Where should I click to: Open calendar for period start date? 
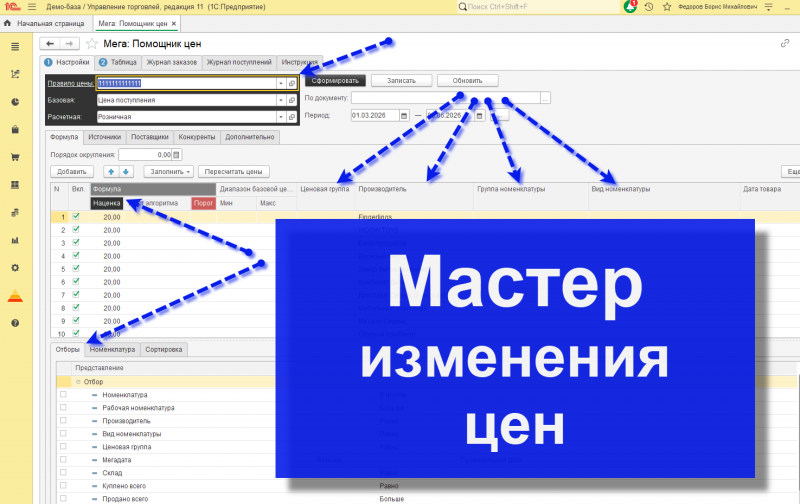click(404, 116)
